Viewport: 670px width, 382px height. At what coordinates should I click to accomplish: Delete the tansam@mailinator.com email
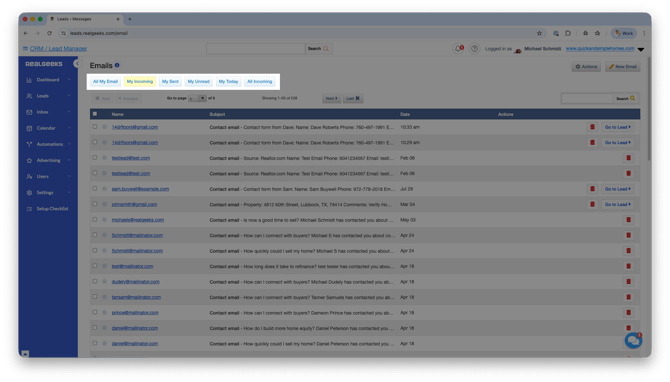[628, 297]
